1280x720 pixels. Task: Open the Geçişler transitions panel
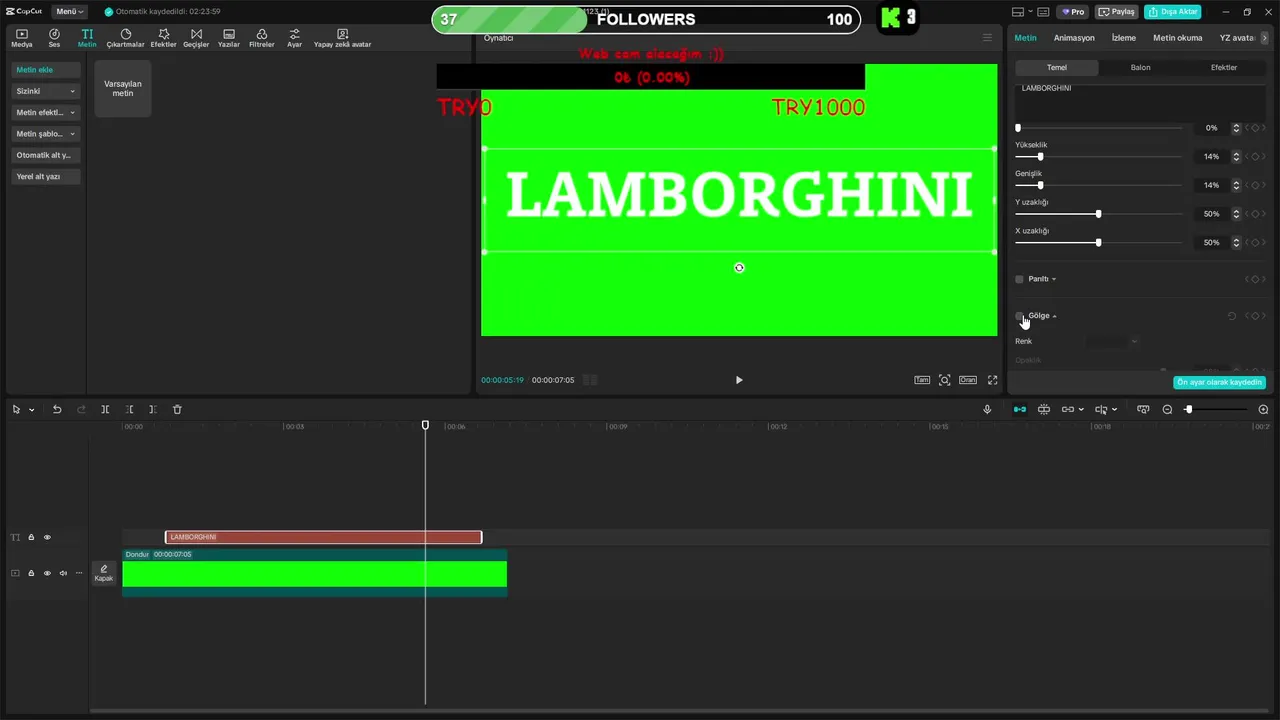(196, 38)
